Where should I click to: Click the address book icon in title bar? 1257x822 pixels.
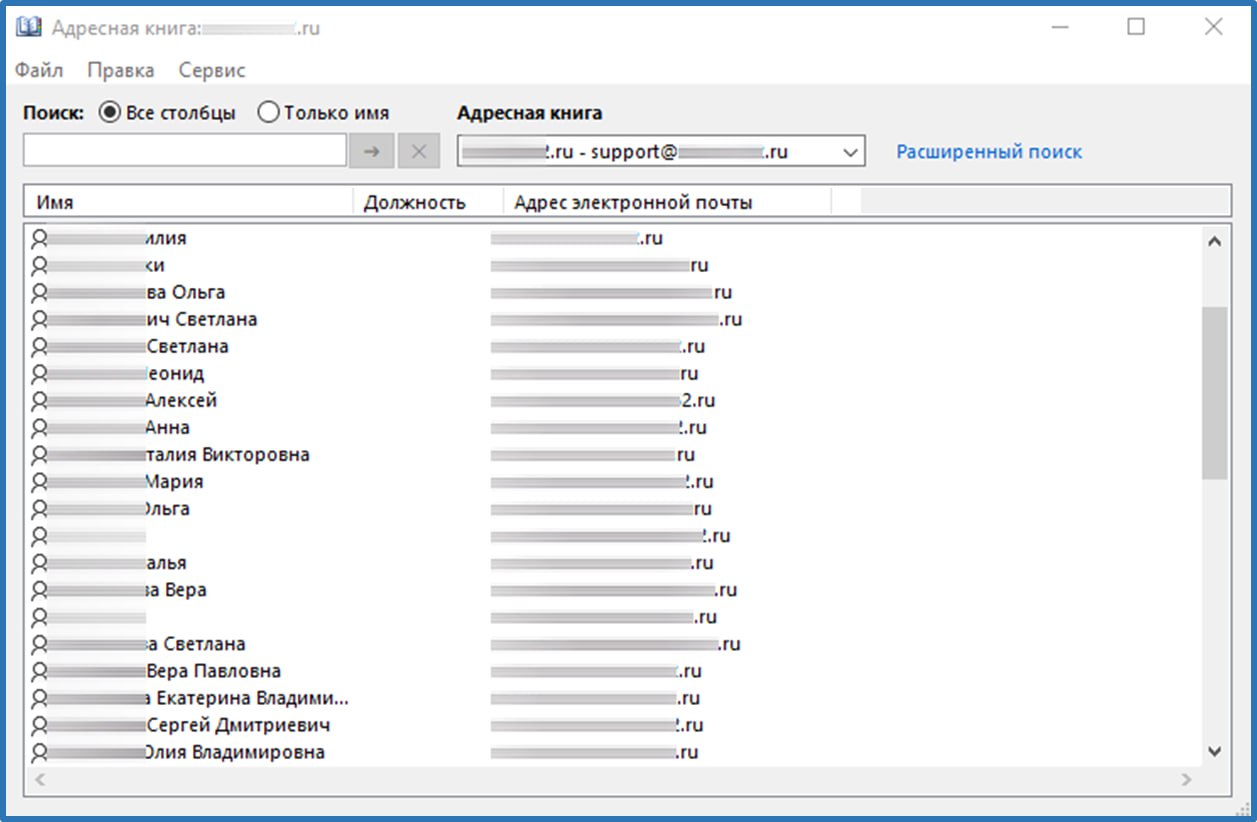29,28
